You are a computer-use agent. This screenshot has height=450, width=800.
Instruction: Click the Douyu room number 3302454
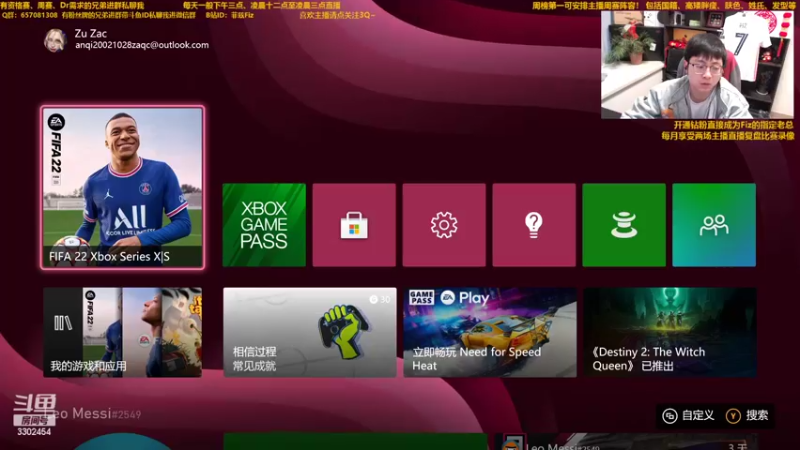tap(34, 432)
